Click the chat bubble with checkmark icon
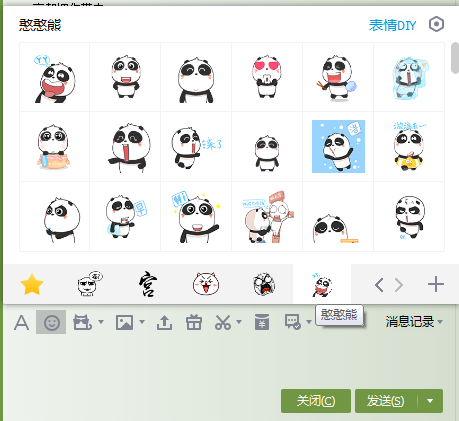This screenshot has height=421, width=459. [293, 322]
